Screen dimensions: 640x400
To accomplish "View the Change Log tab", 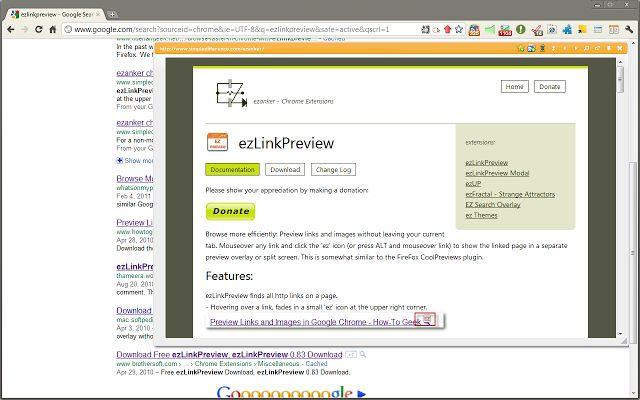I will pos(333,169).
